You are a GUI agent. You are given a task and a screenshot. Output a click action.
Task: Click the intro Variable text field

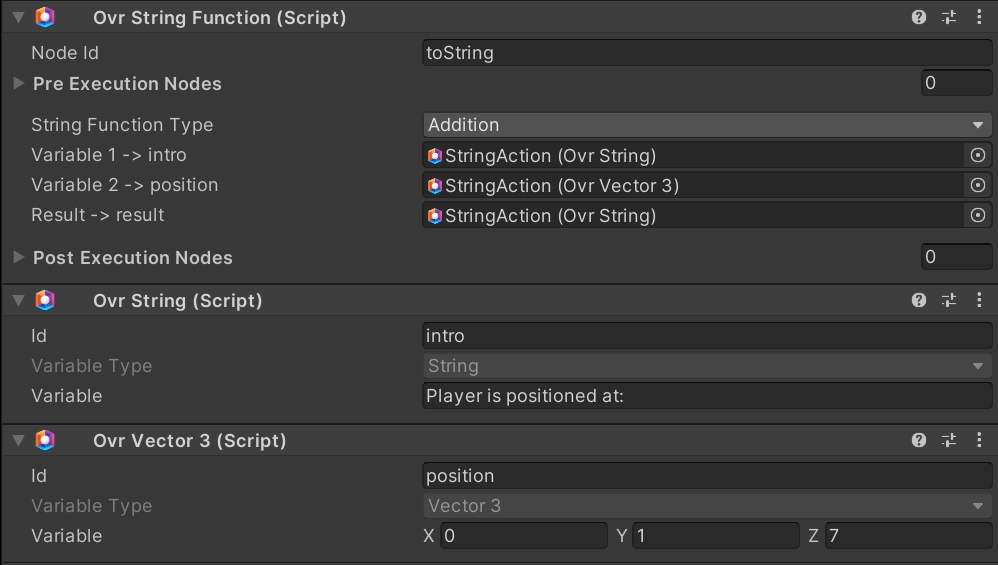[x=707, y=396]
